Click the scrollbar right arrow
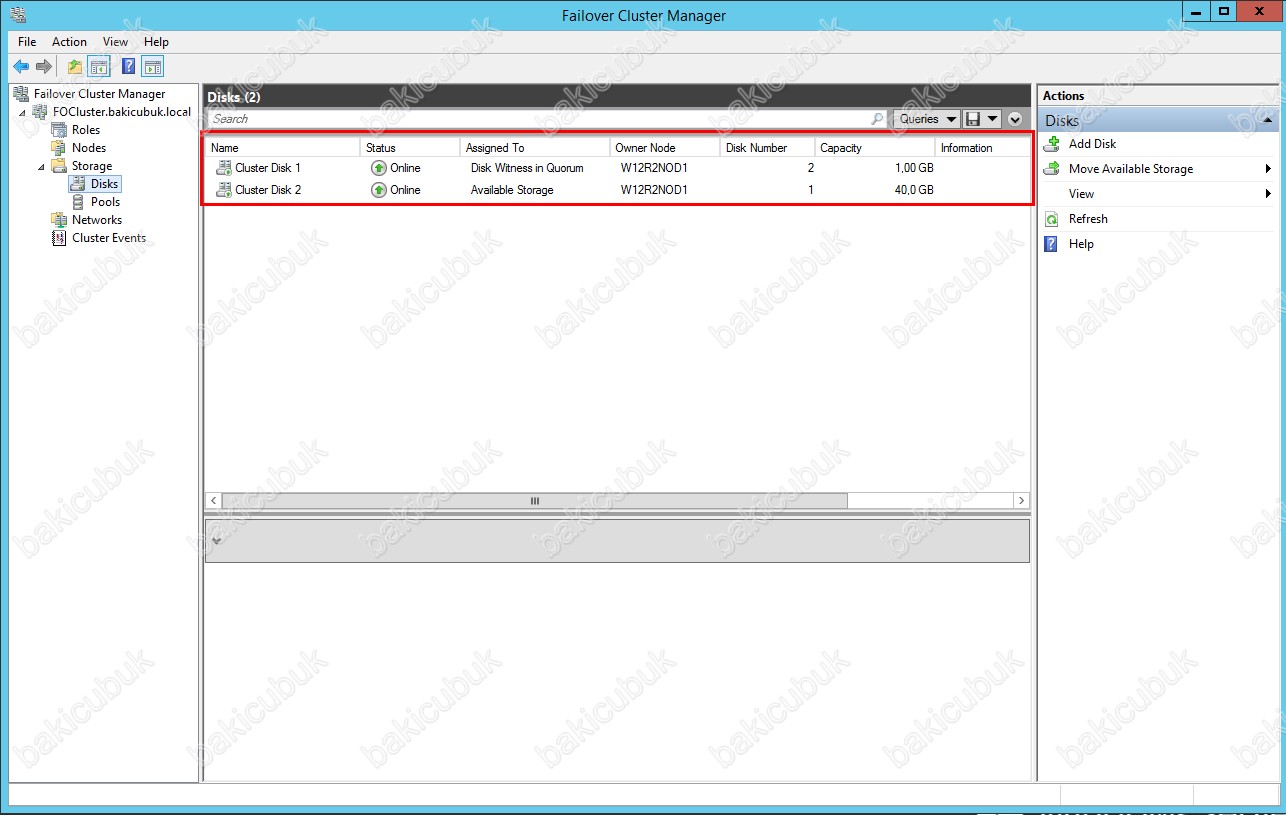The height and width of the screenshot is (815, 1286). (x=1021, y=501)
